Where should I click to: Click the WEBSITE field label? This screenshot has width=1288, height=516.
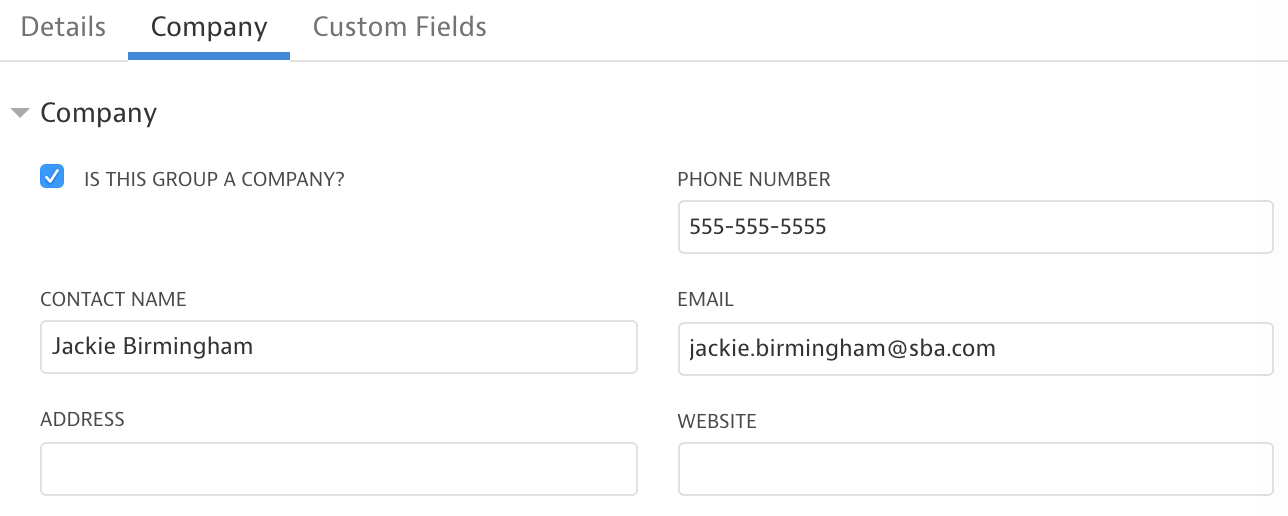click(717, 421)
